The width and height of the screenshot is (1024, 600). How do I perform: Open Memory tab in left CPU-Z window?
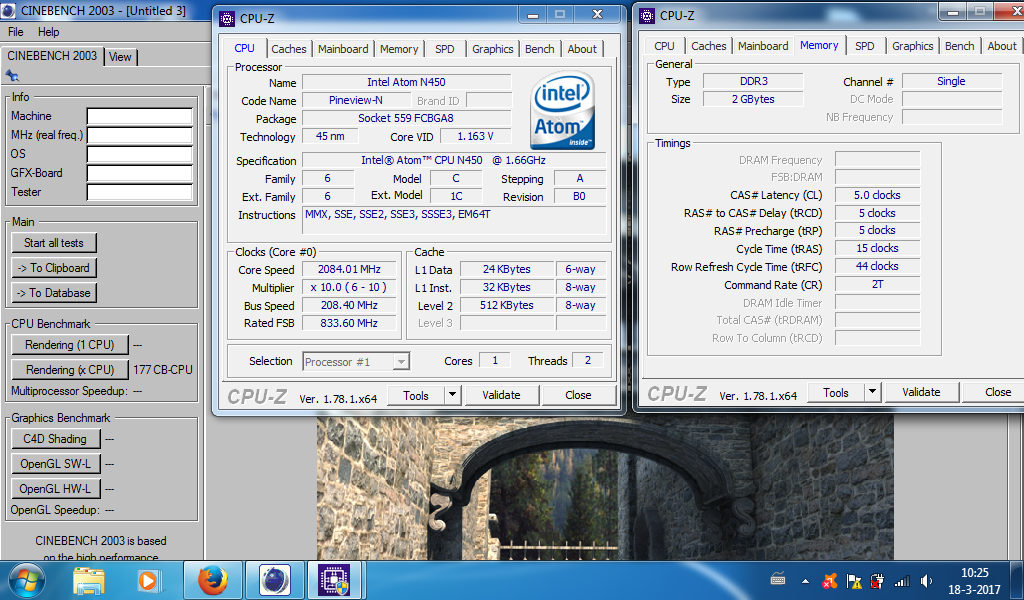click(399, 49)
